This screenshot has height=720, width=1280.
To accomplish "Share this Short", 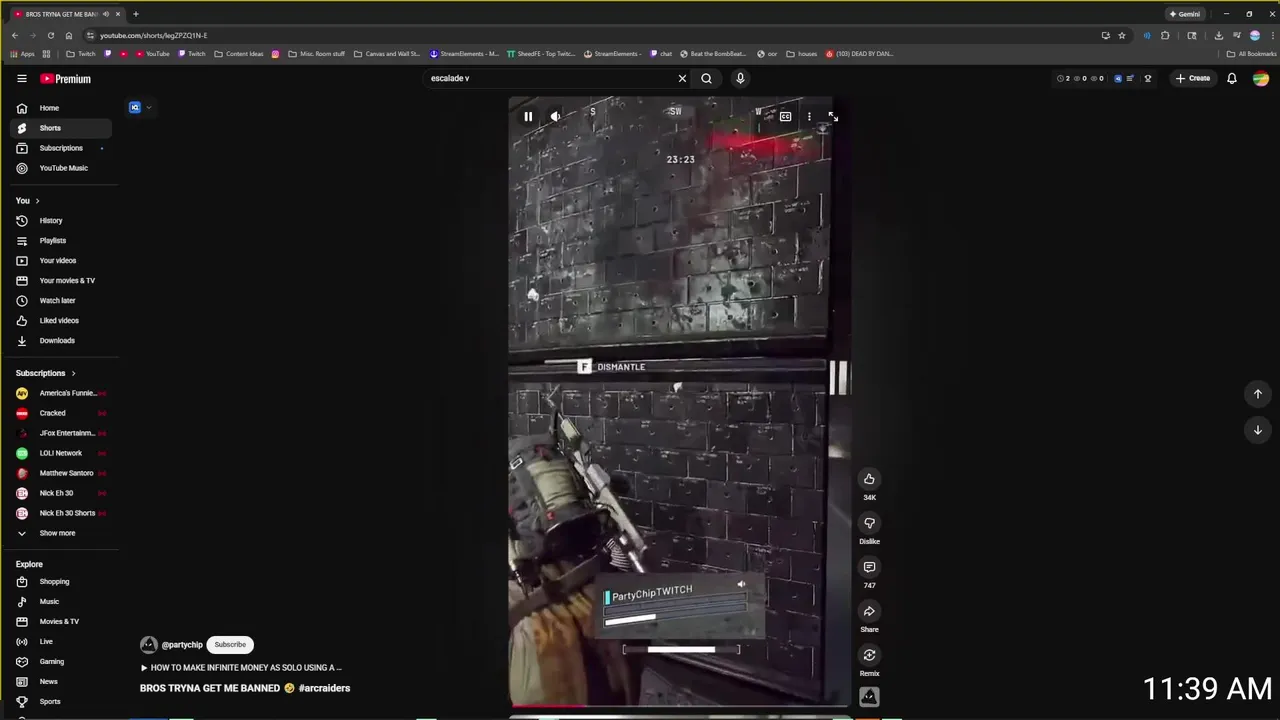I will (x=869, y=611).
